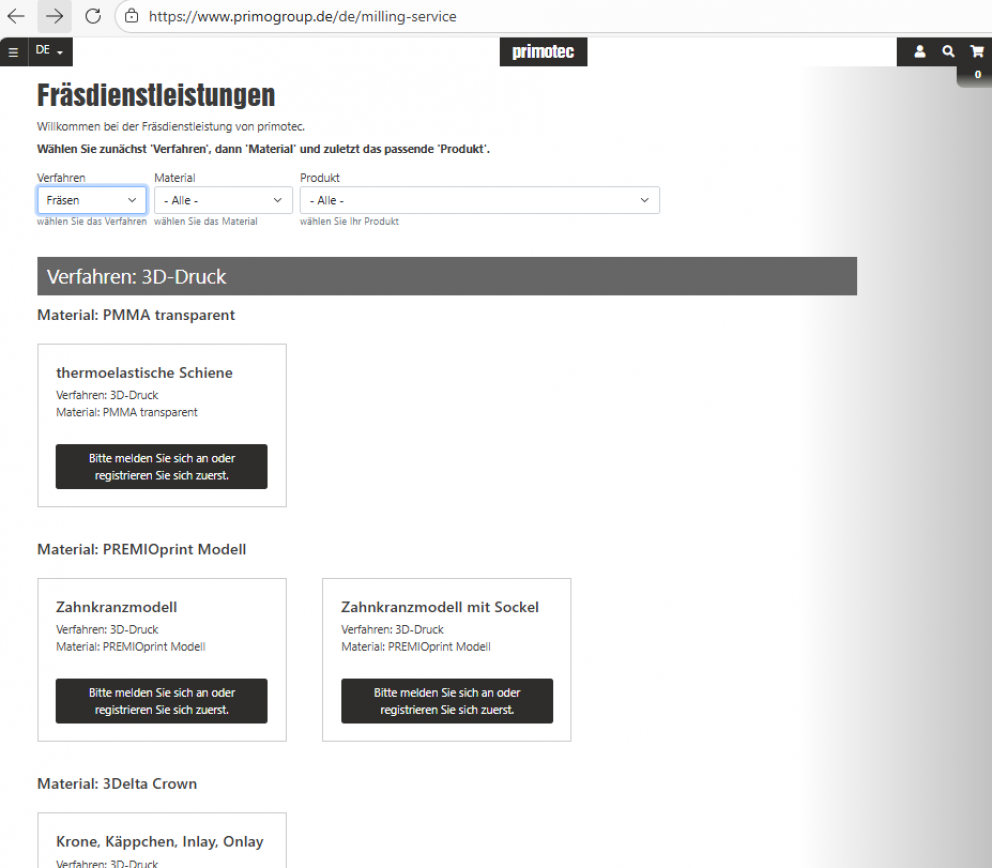Viewport: 992px width, 868px height.
Task: Select the Krone, Käppchen, Inlay, Onlay title
Action: pyautogui.click(x=159, y=841)
